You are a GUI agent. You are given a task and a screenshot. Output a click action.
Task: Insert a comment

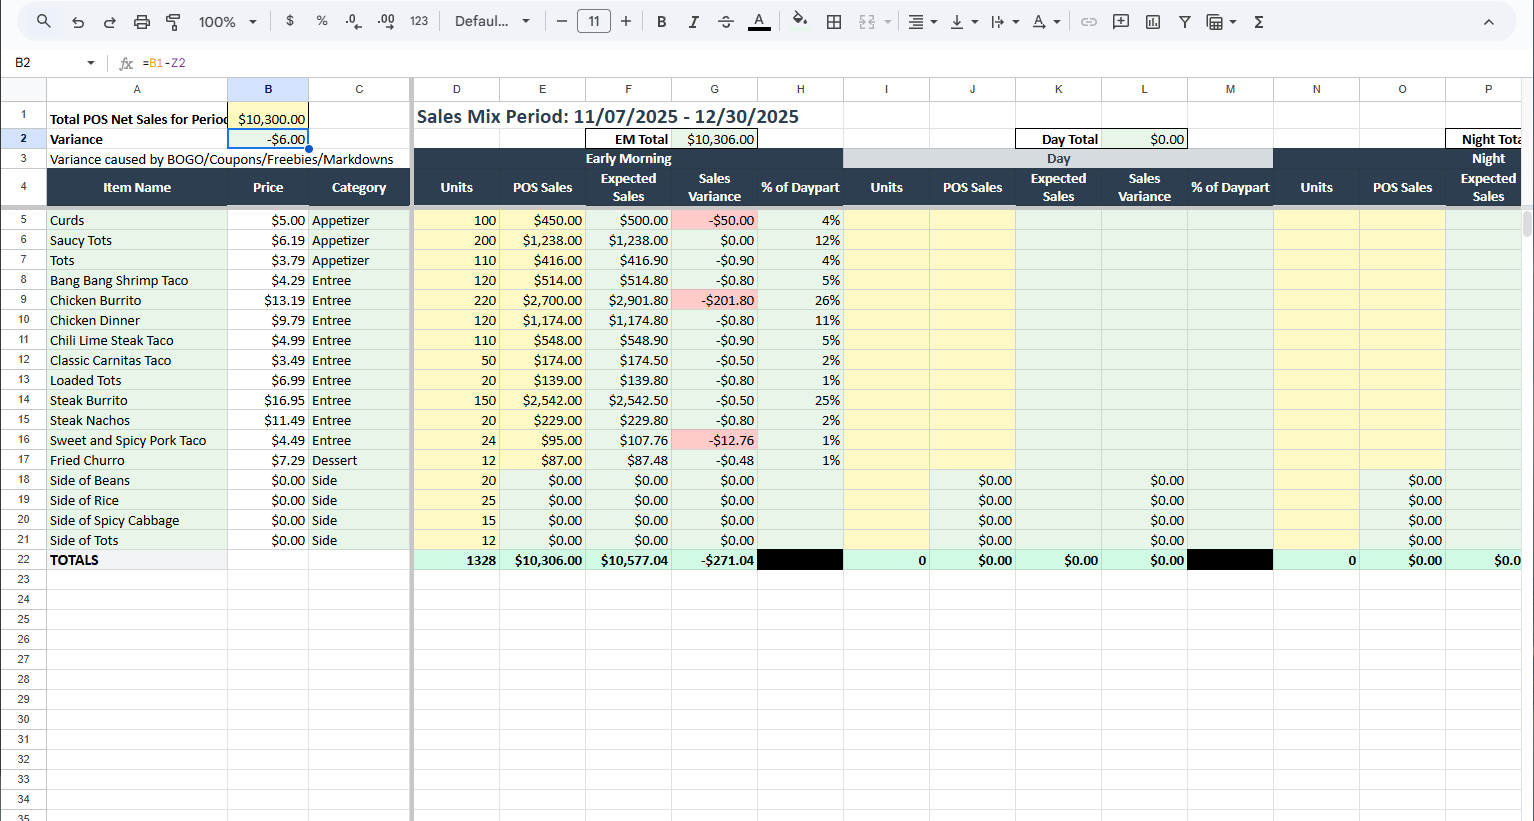pyautogui.click(x=1121, y=21)
